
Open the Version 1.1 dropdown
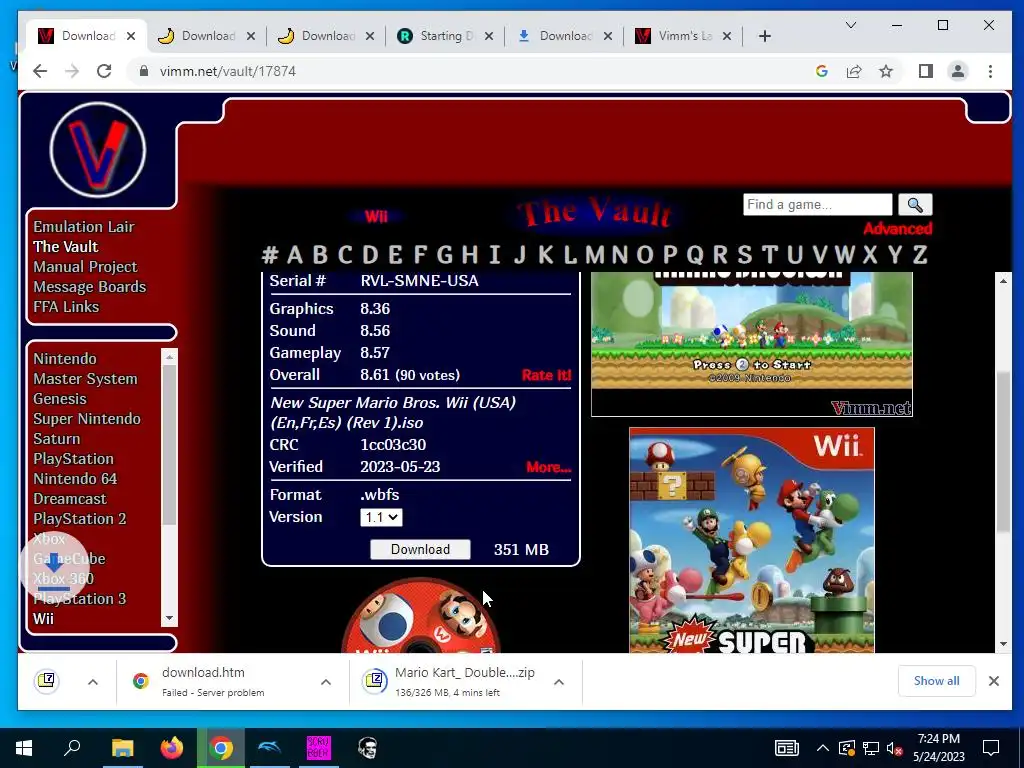tap(381, 517)
